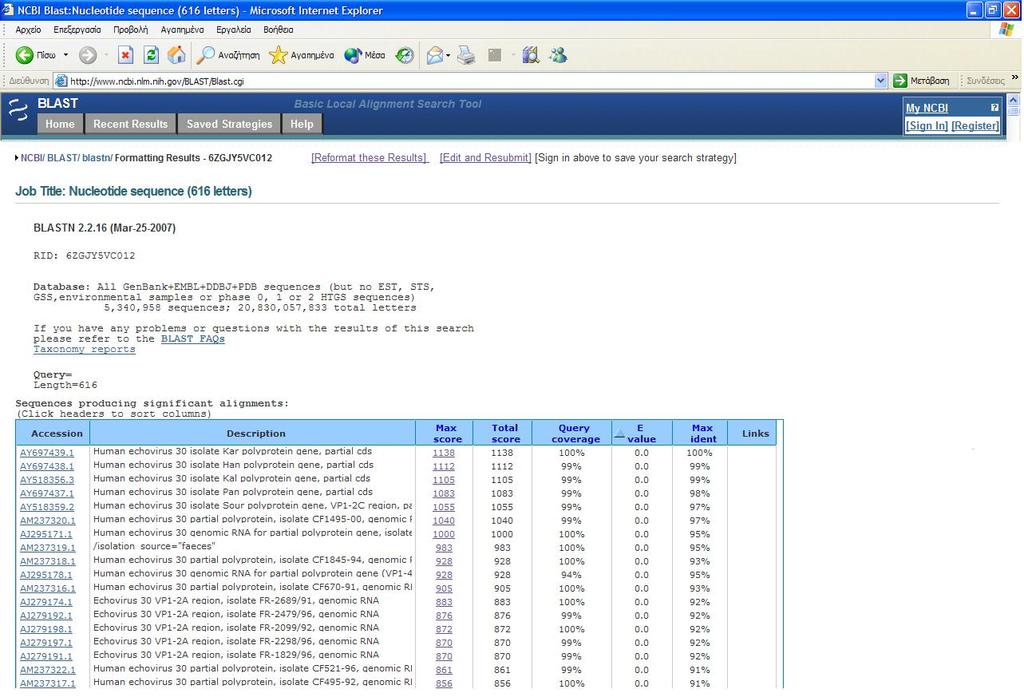Switch to the Saved Strategies tab

click(229, 124)
